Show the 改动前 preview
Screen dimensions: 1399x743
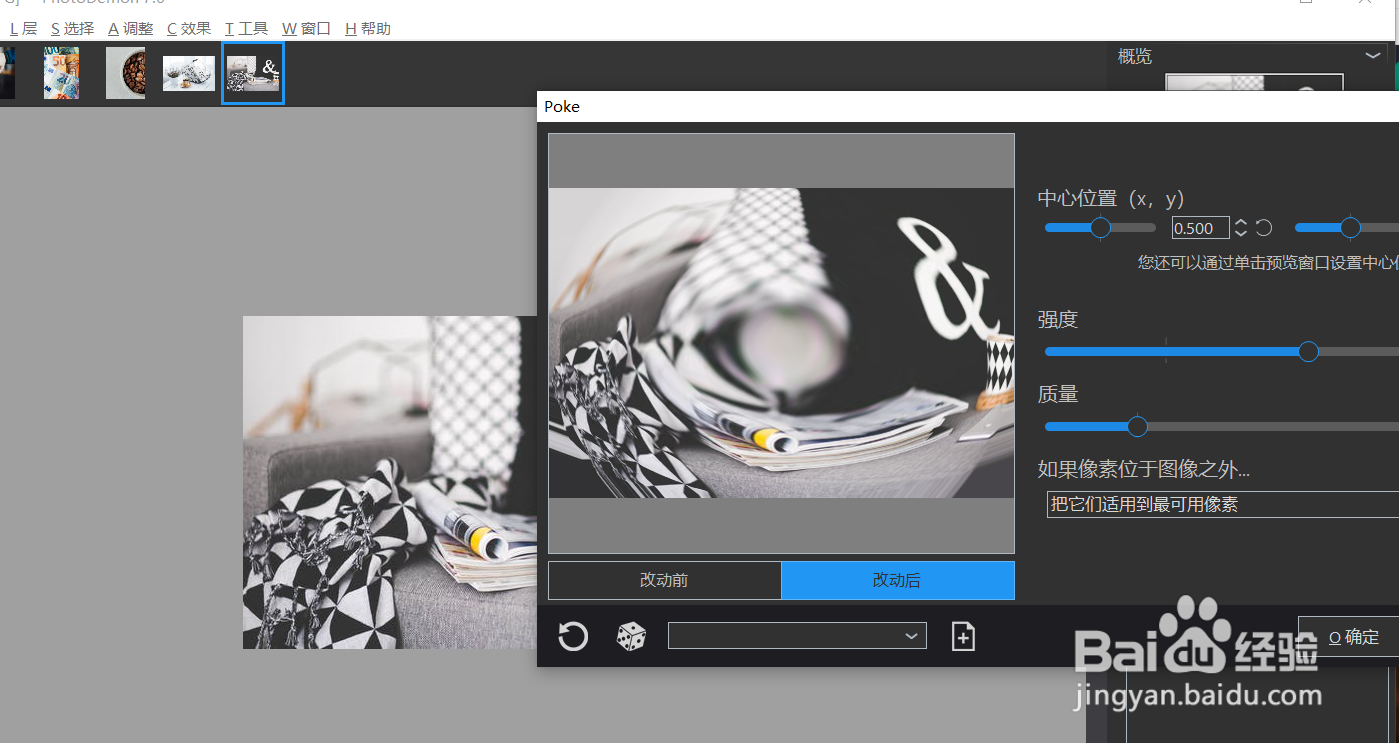click(664, 580)
